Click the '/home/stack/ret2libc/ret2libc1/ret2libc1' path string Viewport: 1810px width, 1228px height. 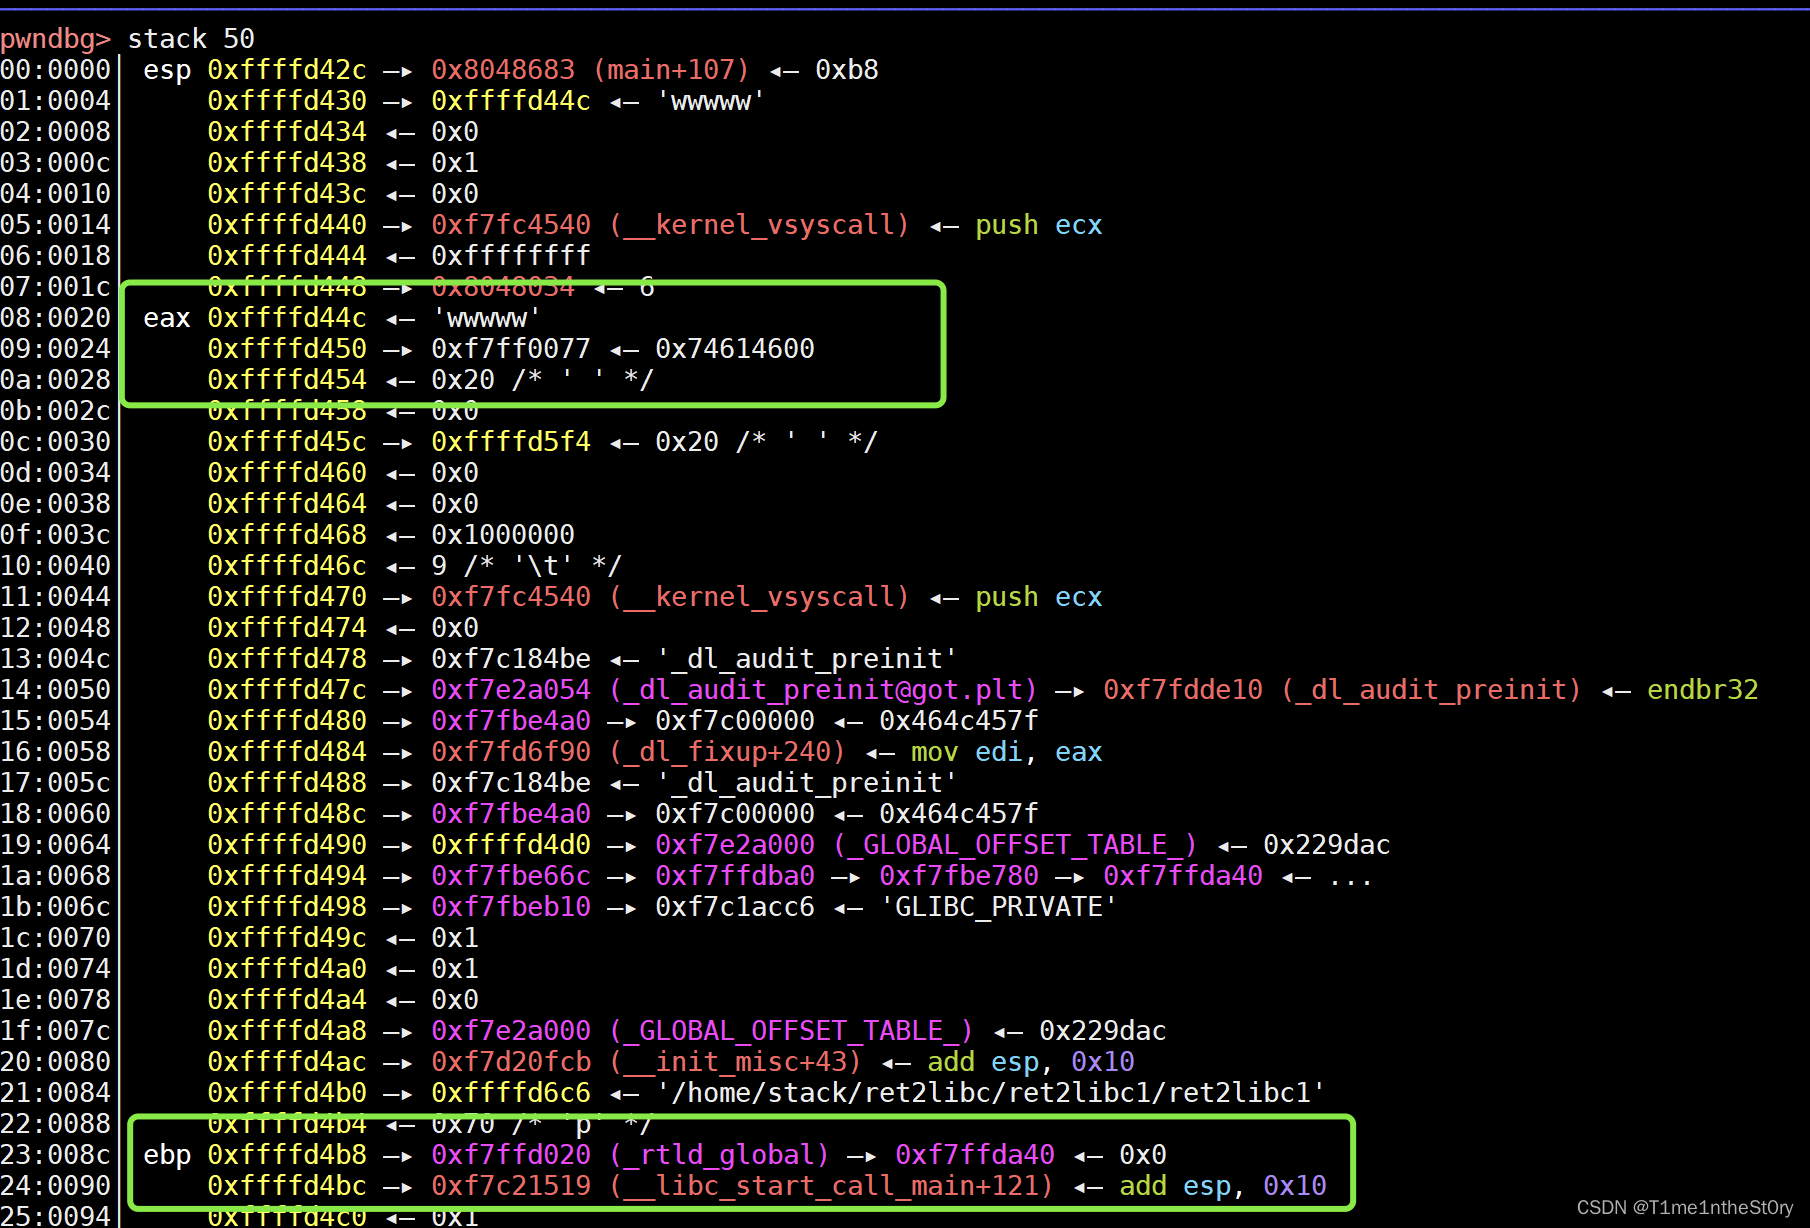click(x=991, y=1093)
